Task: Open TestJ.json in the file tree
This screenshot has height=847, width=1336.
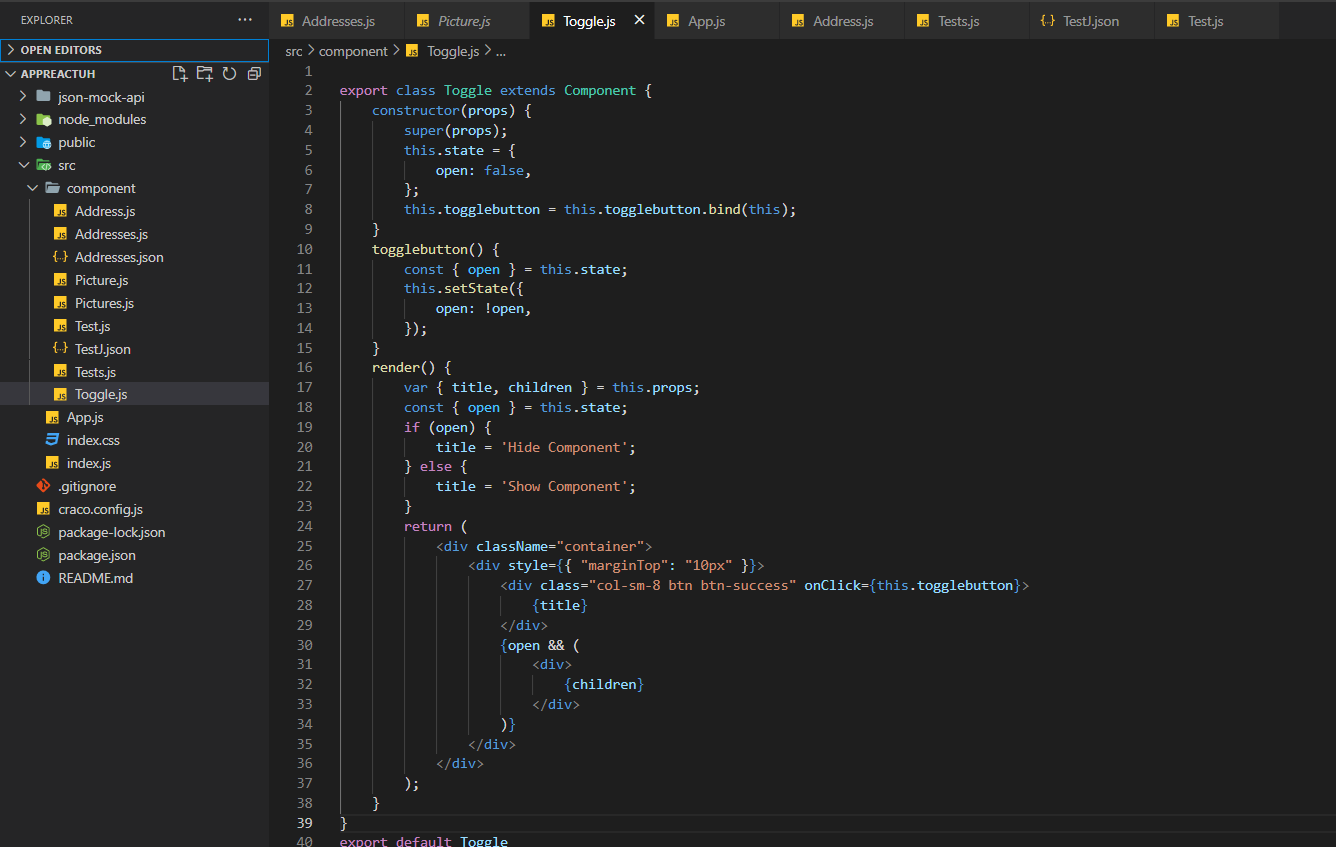Action: 135,349
